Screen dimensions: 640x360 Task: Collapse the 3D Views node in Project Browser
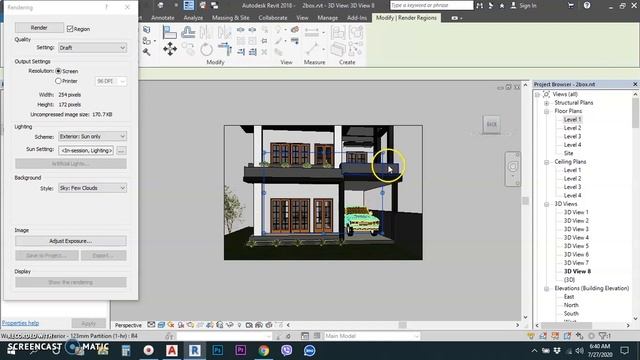click(x=547, y=204)
